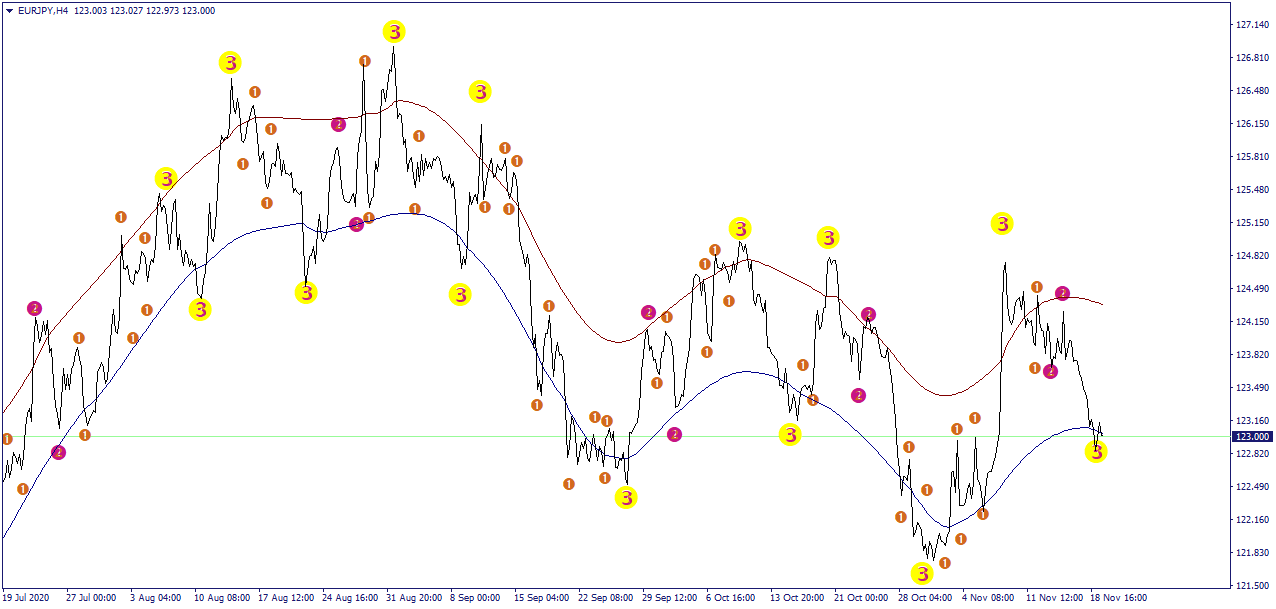Viewport: 1276px width, 609px height.
Task: Click time axis label 24 Aug 16:00
Action: (x=350, y=598)
